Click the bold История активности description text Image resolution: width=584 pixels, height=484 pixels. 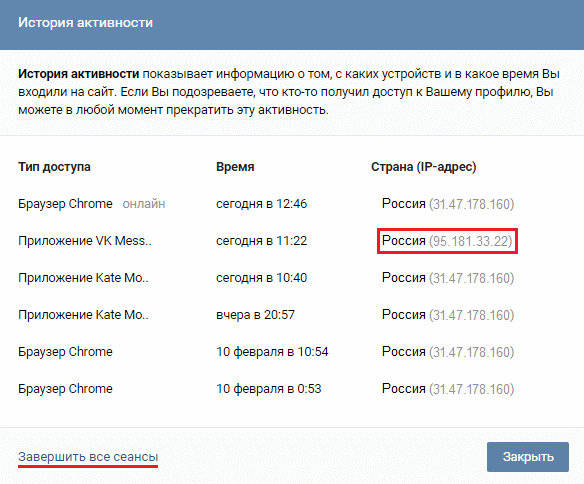tap(79, 74)
